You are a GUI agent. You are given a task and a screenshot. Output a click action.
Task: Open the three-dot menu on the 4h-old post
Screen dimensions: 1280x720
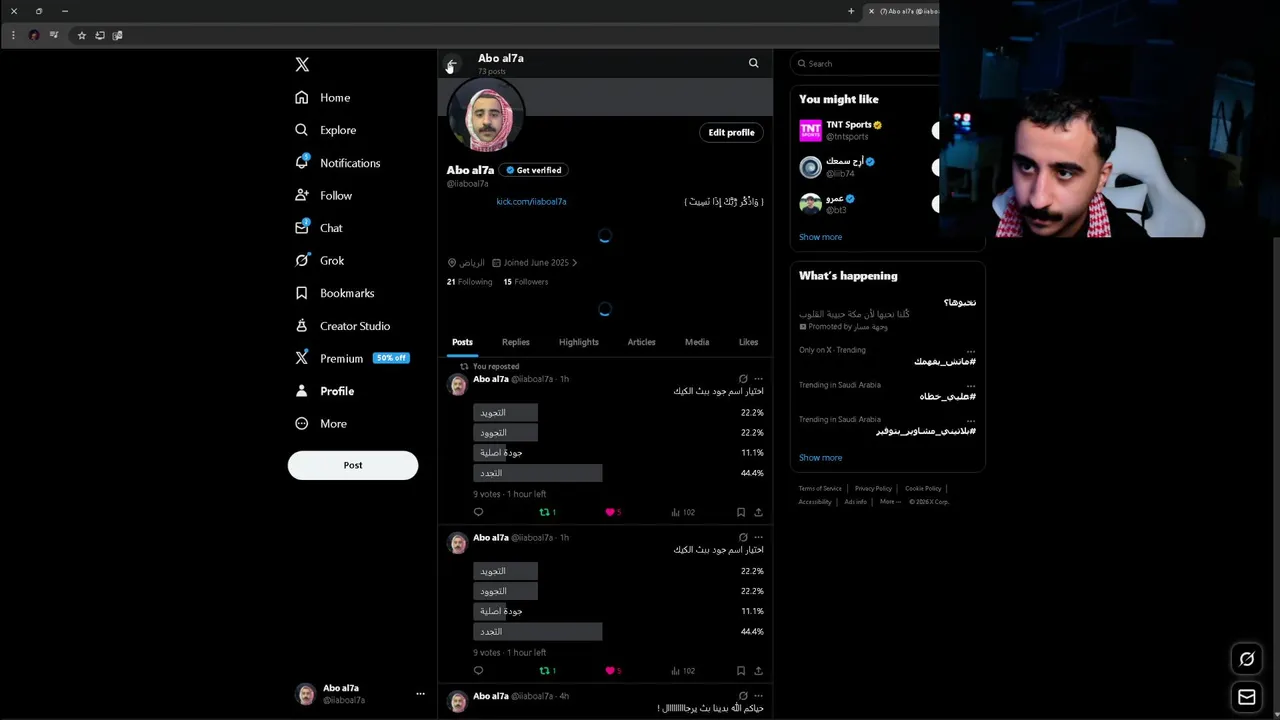click(x=758, y=696)
